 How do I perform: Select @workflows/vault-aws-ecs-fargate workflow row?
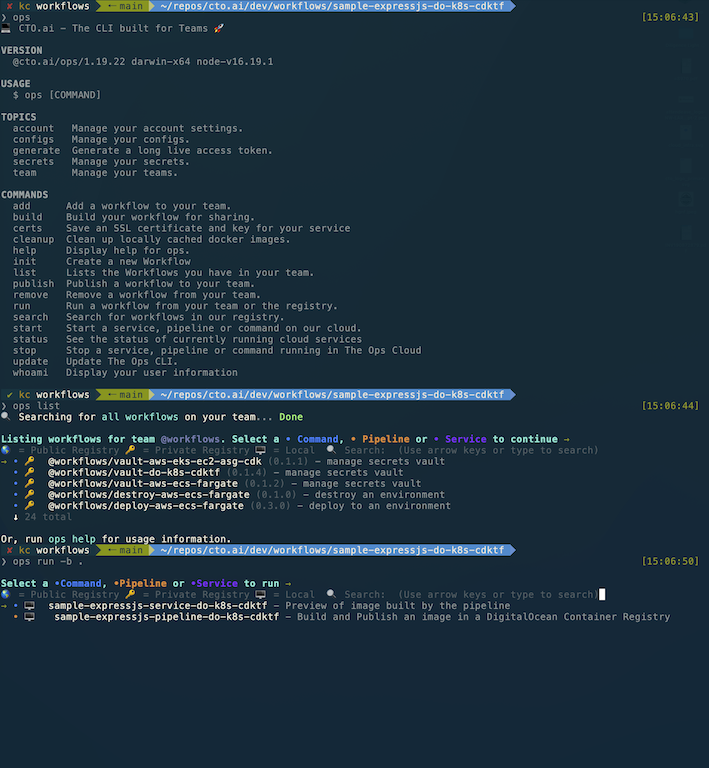click(217, 483)
